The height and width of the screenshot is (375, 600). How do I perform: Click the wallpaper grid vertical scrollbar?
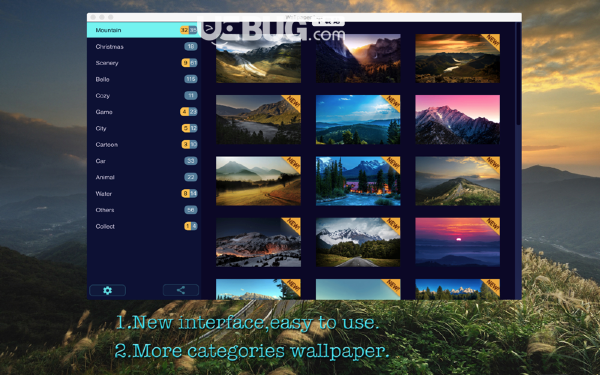(518, 73)
